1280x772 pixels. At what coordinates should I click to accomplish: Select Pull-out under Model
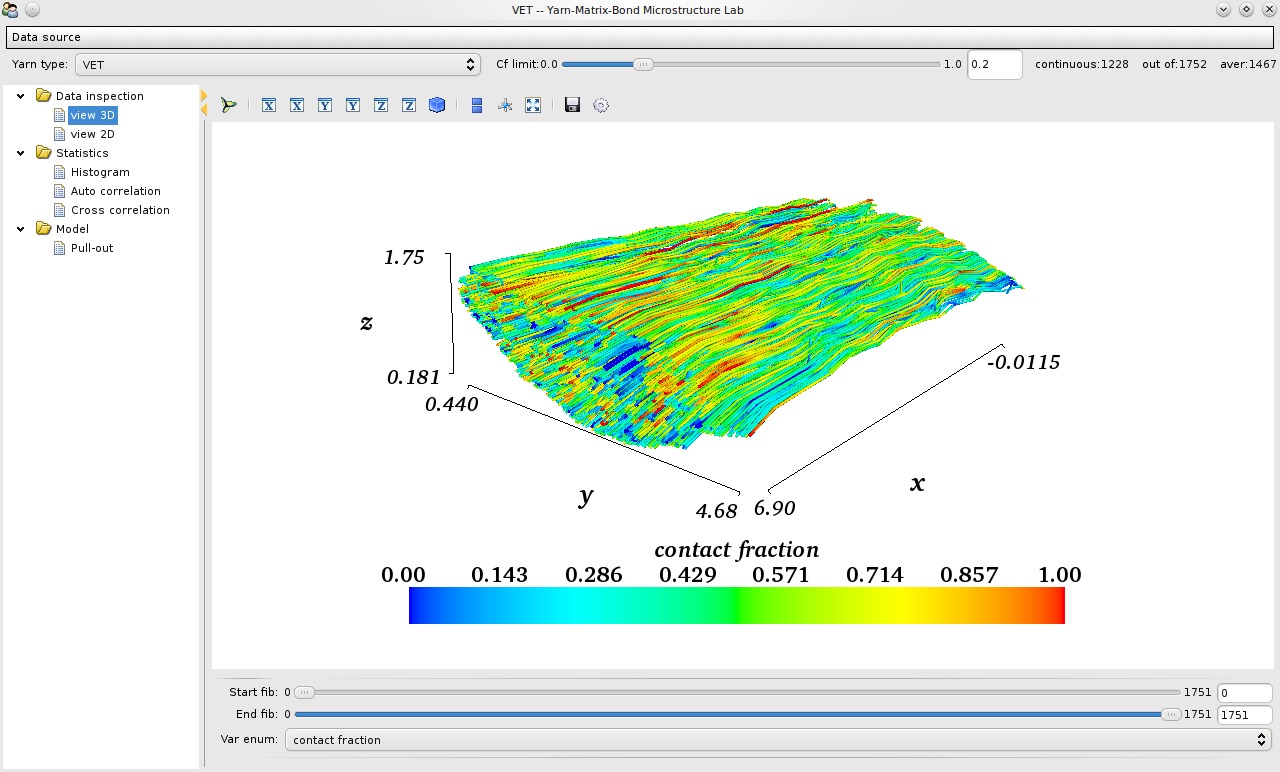click(92, 248)
